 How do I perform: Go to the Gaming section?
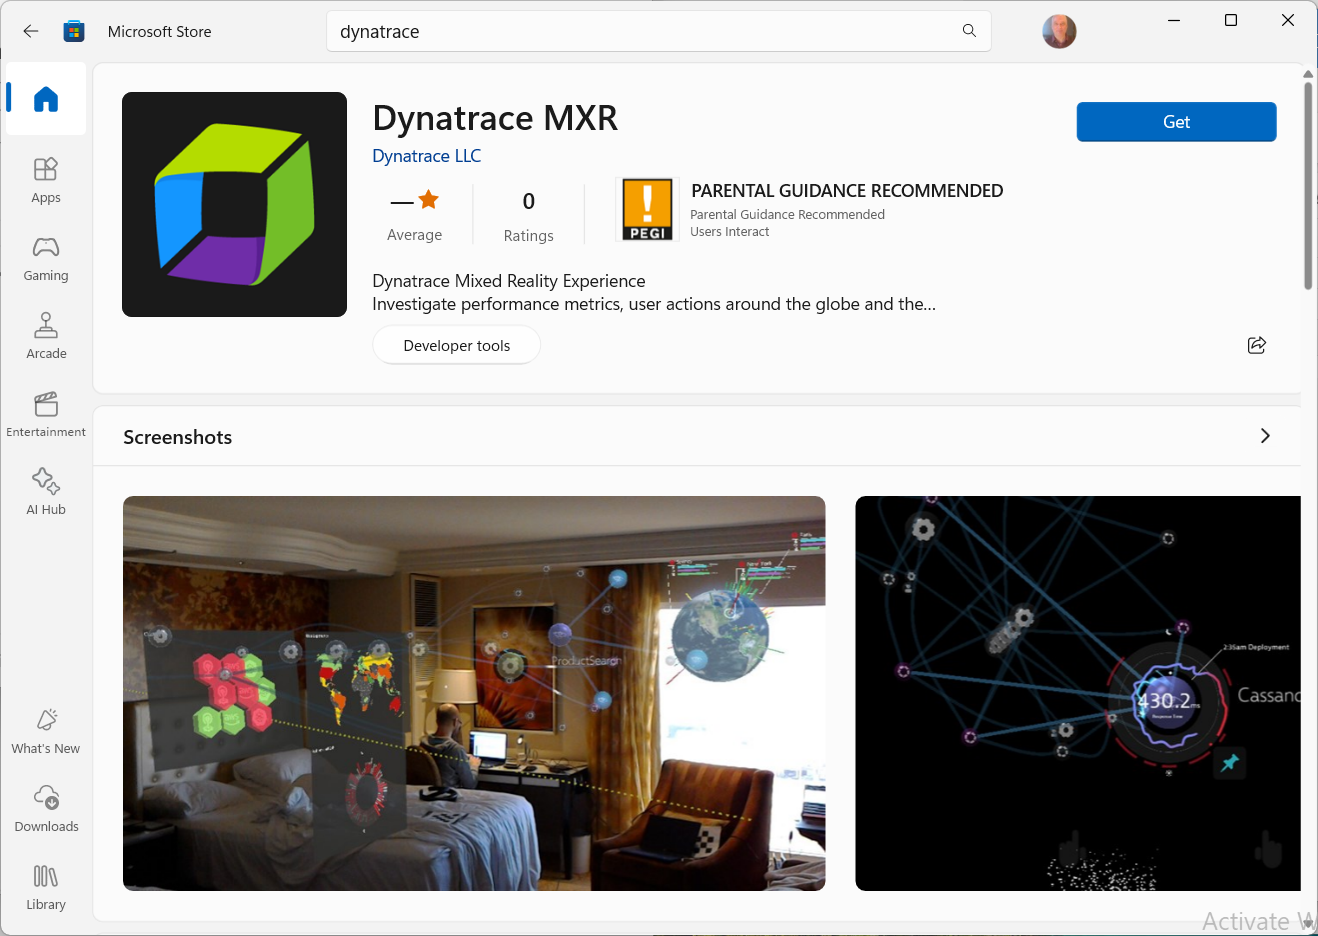click(46, 258)
